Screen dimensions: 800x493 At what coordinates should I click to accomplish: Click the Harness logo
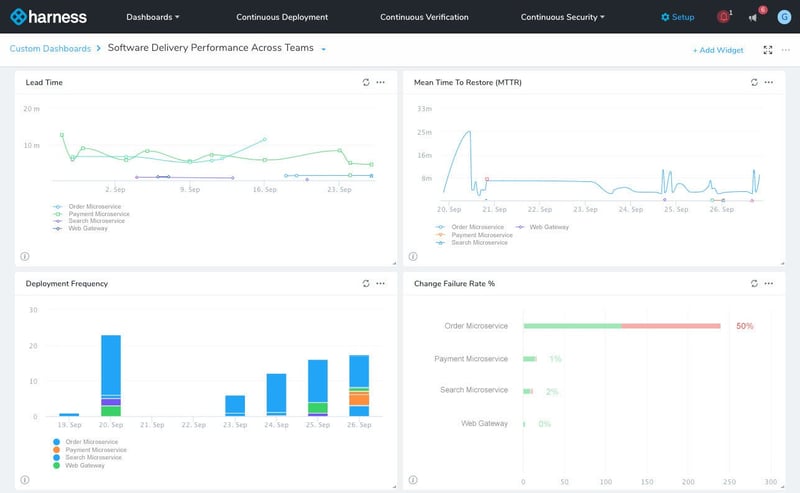(48, 17)
